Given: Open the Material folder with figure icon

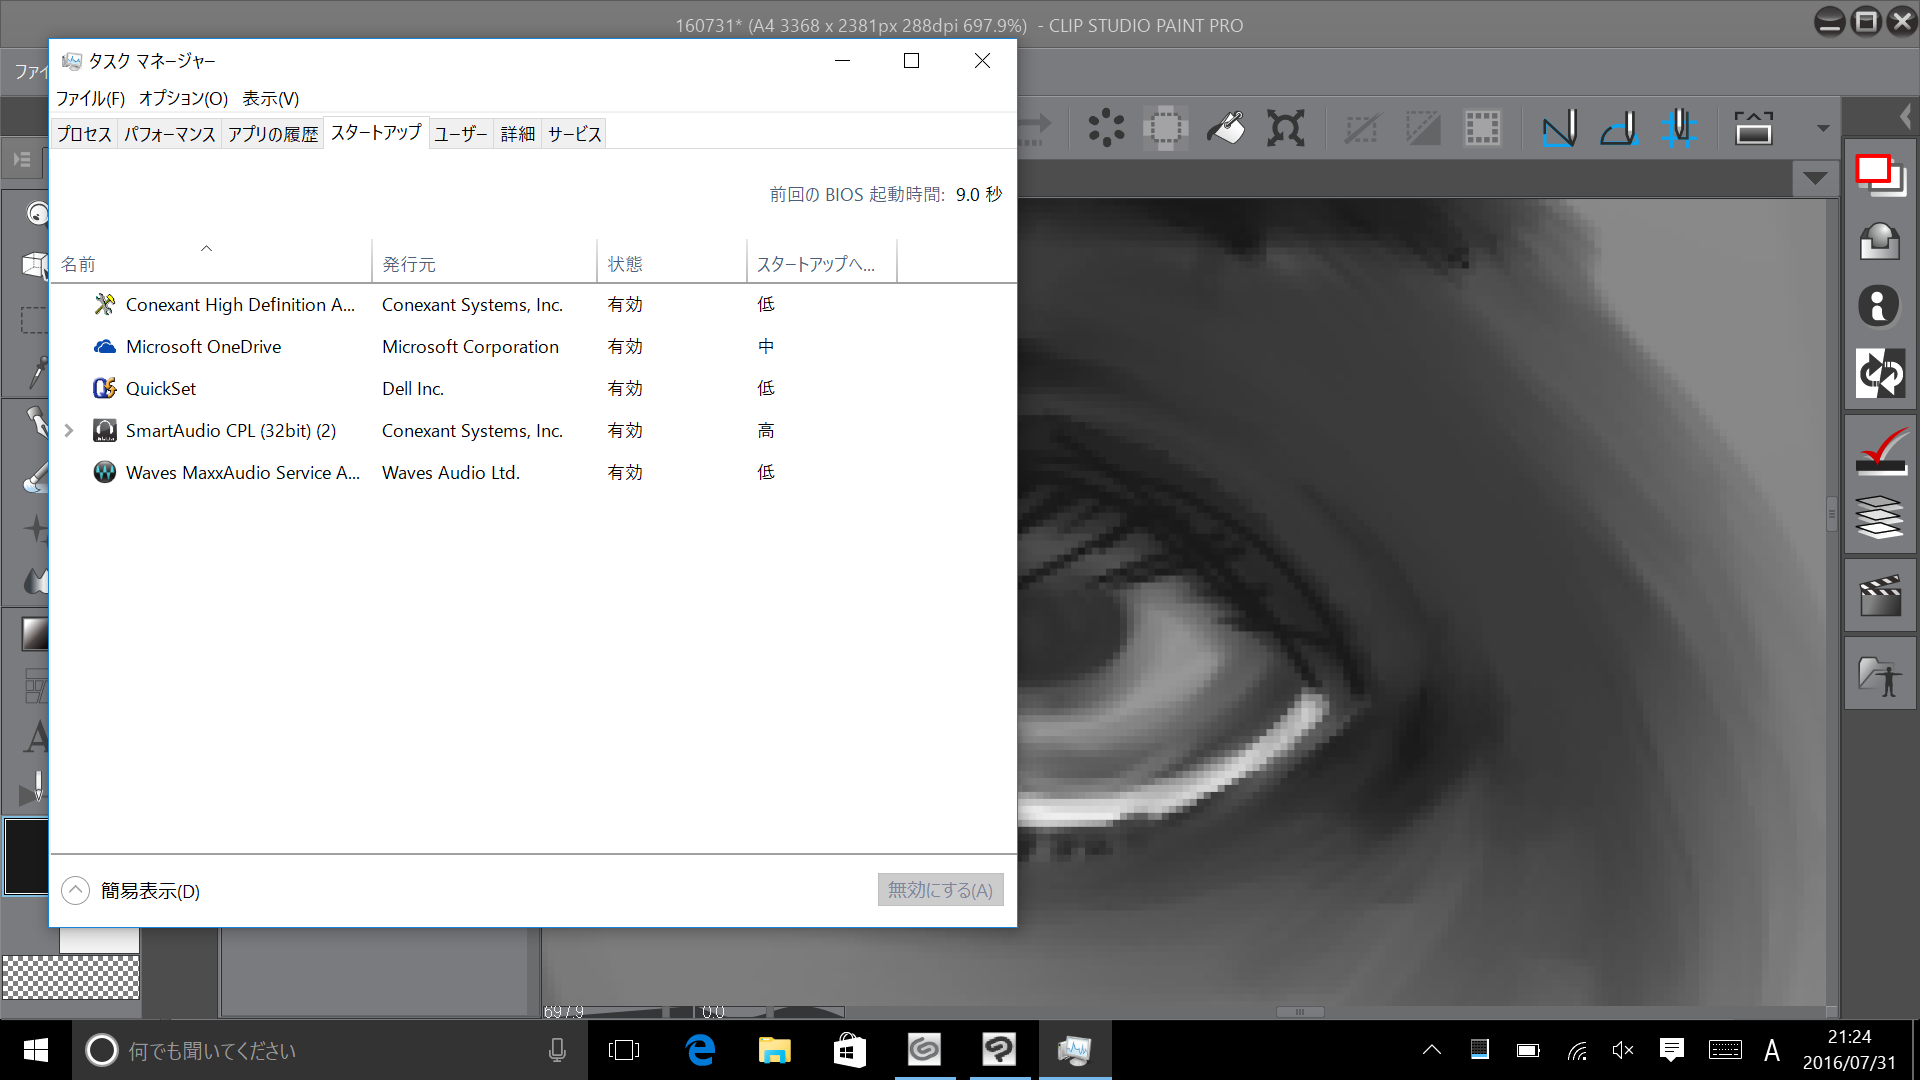Looking at the screenshot, I should click(1879, 677).
